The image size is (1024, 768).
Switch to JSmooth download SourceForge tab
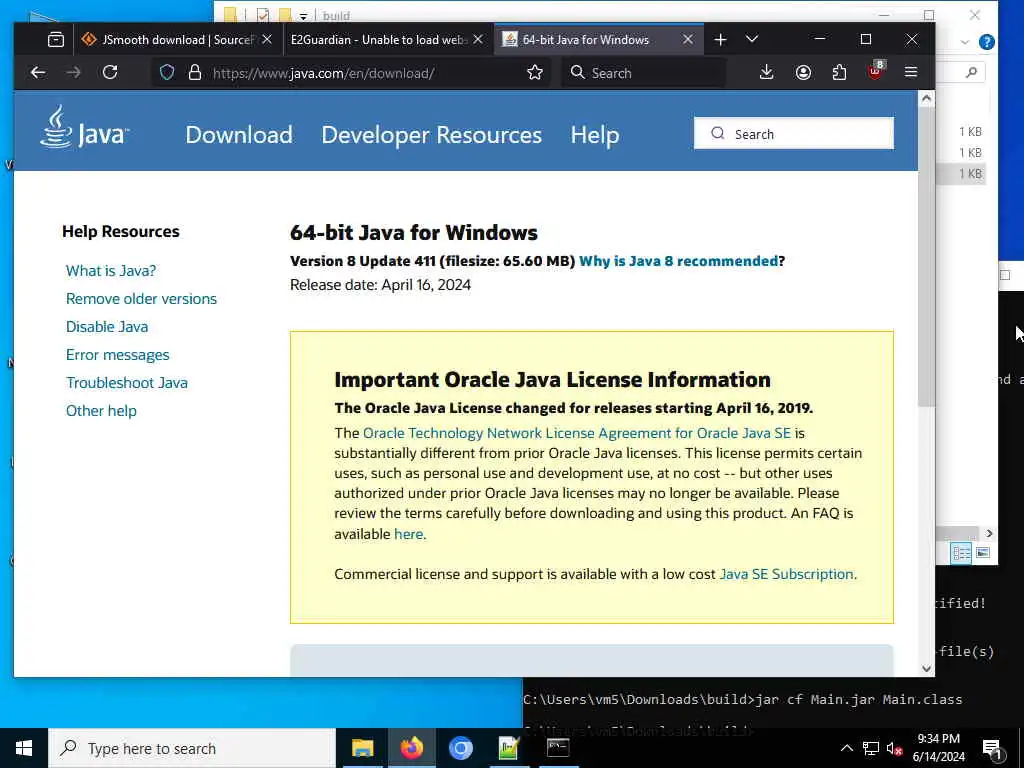click(x=177, y=40)
